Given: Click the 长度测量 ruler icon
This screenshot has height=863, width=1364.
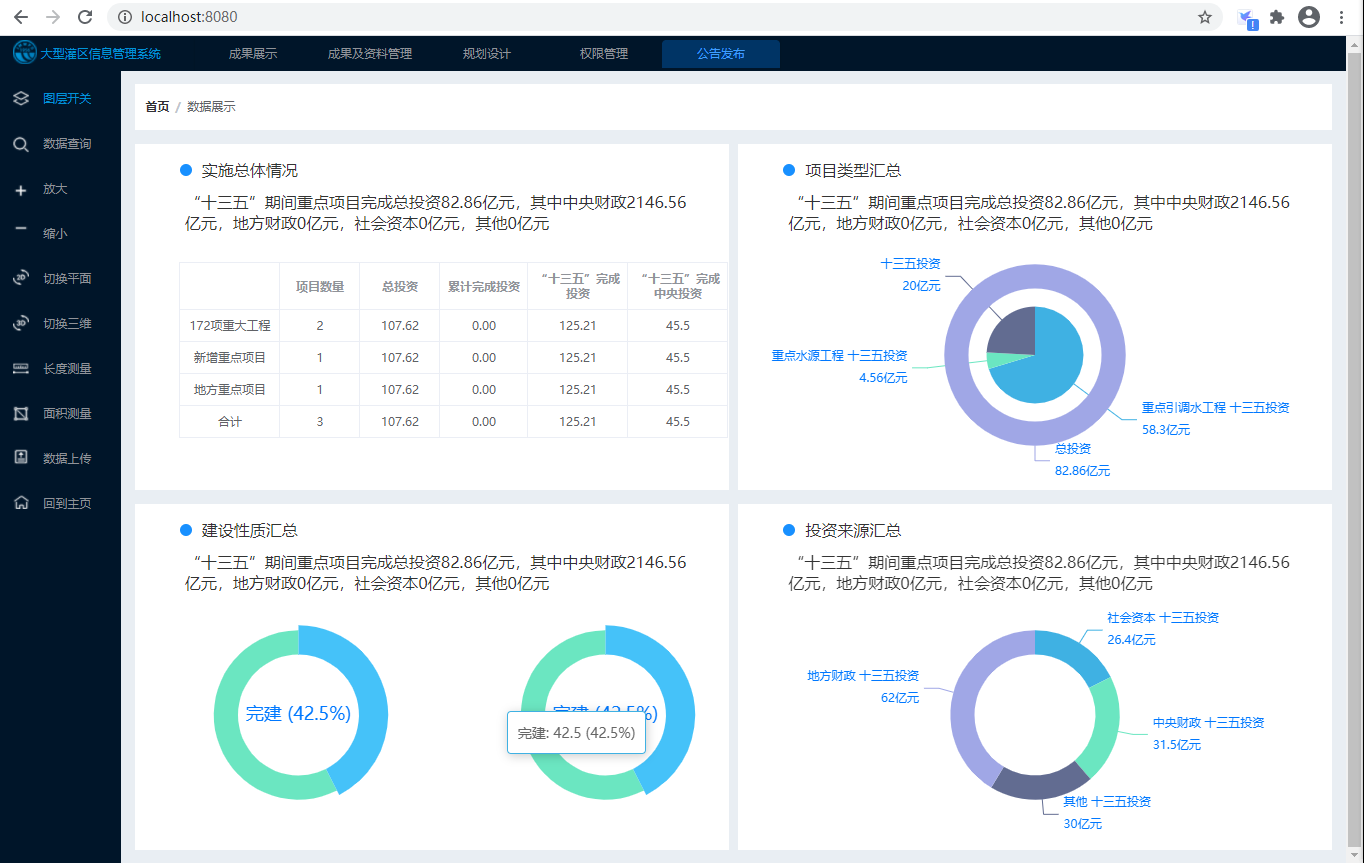Looking at the screenshot, I should pos(21,369).
